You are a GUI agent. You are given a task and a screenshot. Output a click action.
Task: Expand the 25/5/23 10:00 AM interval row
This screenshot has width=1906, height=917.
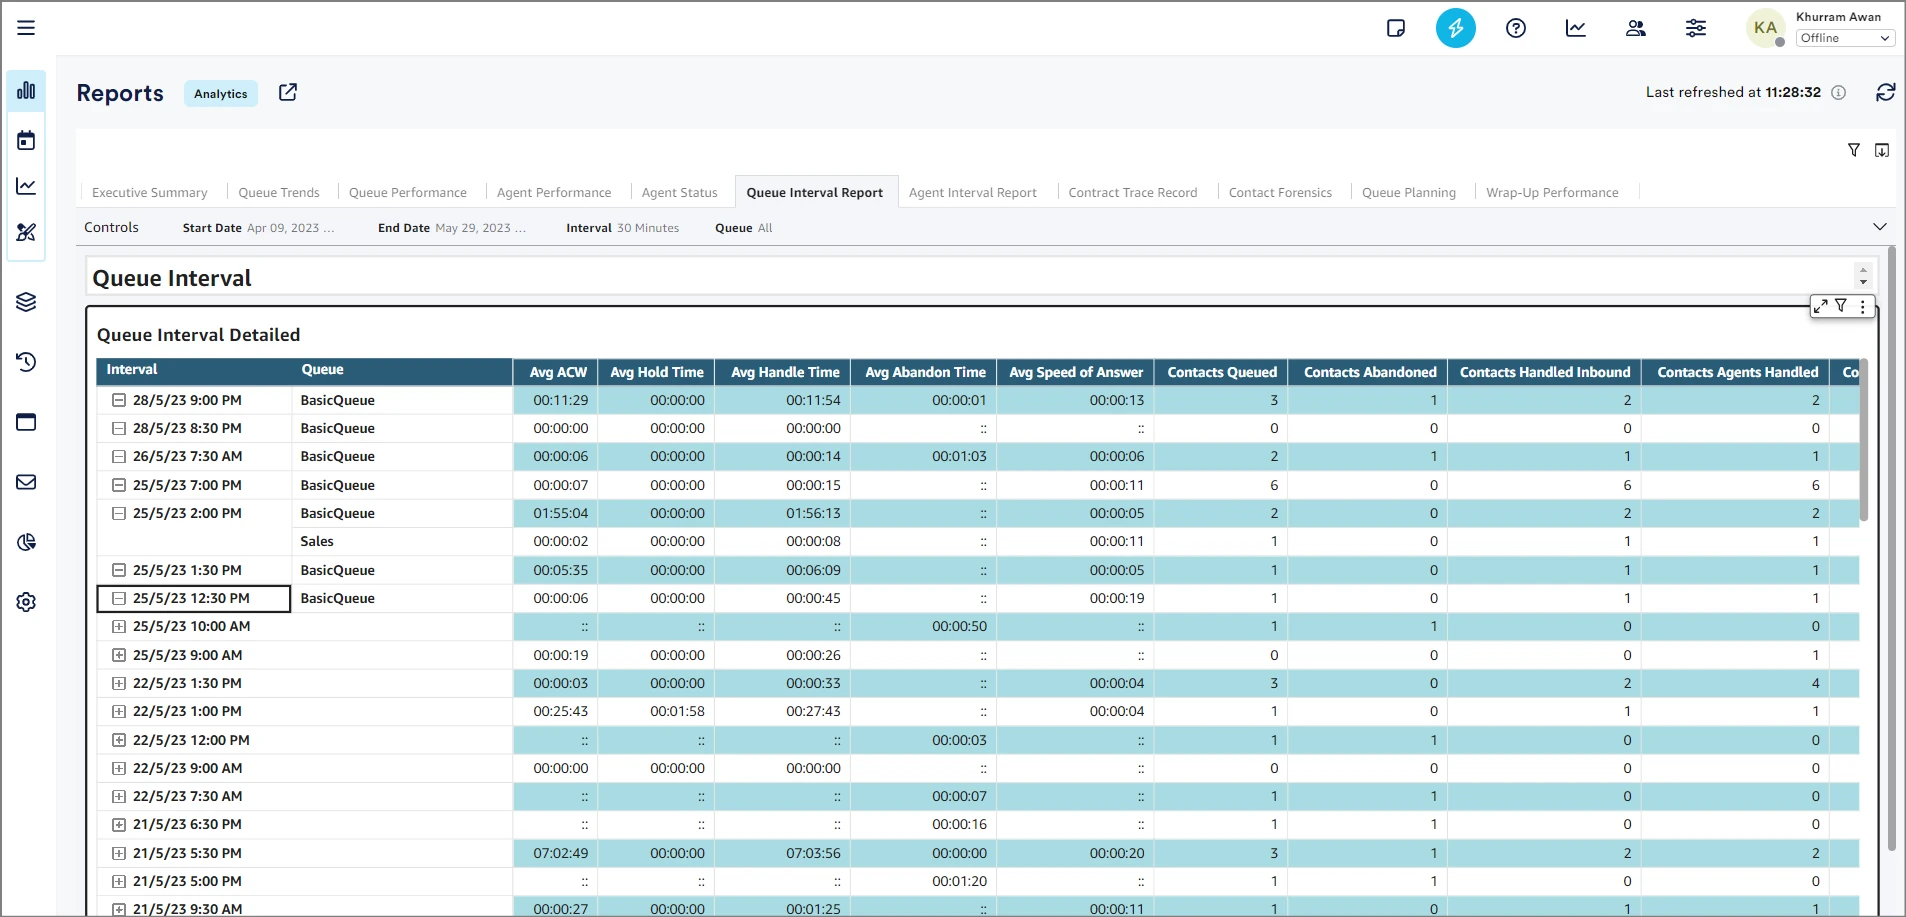[x=119, y=627]
